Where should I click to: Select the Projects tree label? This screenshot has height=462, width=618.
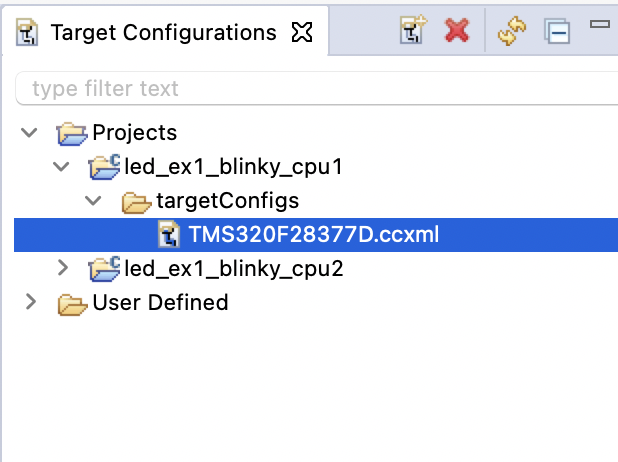(134, 132)
